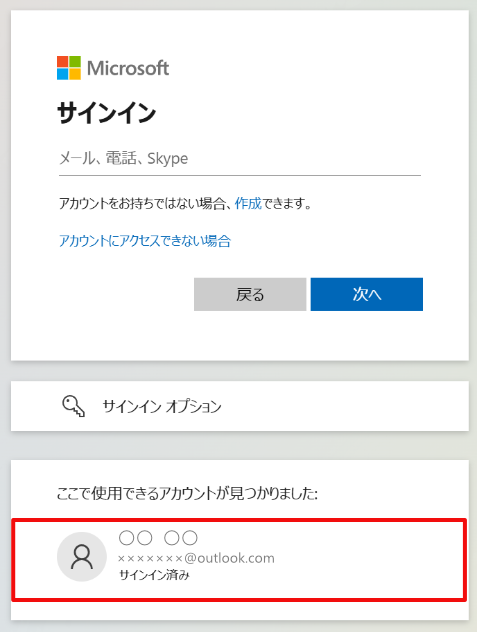Click the できます。 text after 作成
Viewport: 477px width, 632px height.
pyautogui.click(x=287, y=203)
